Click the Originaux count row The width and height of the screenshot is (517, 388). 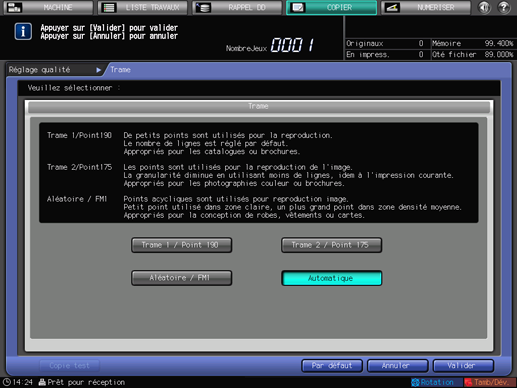[x=387, y=44]
